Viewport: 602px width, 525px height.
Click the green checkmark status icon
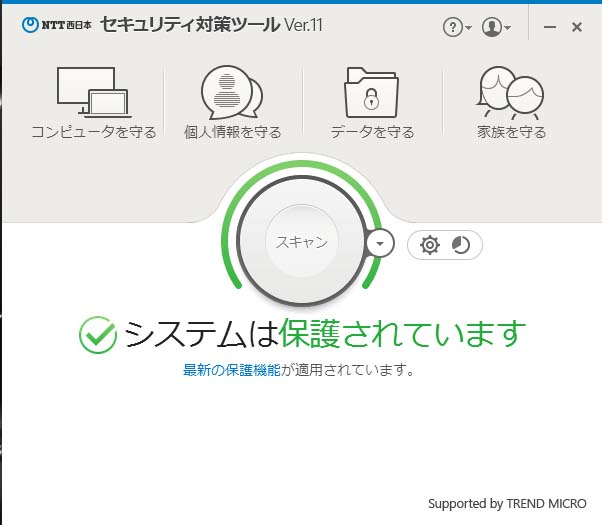point(98,335)
